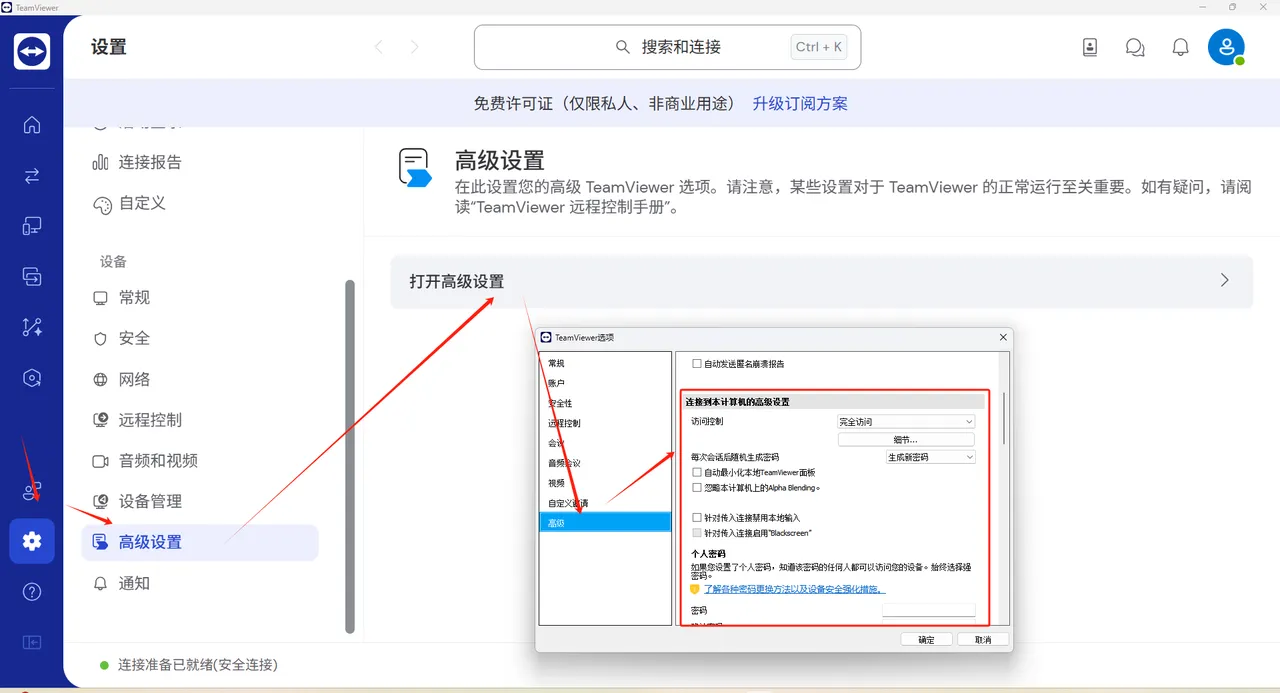Collapse the sidebar using bottom panel icon
This screenshot has height=693, width=1280.
coord(32,642)
